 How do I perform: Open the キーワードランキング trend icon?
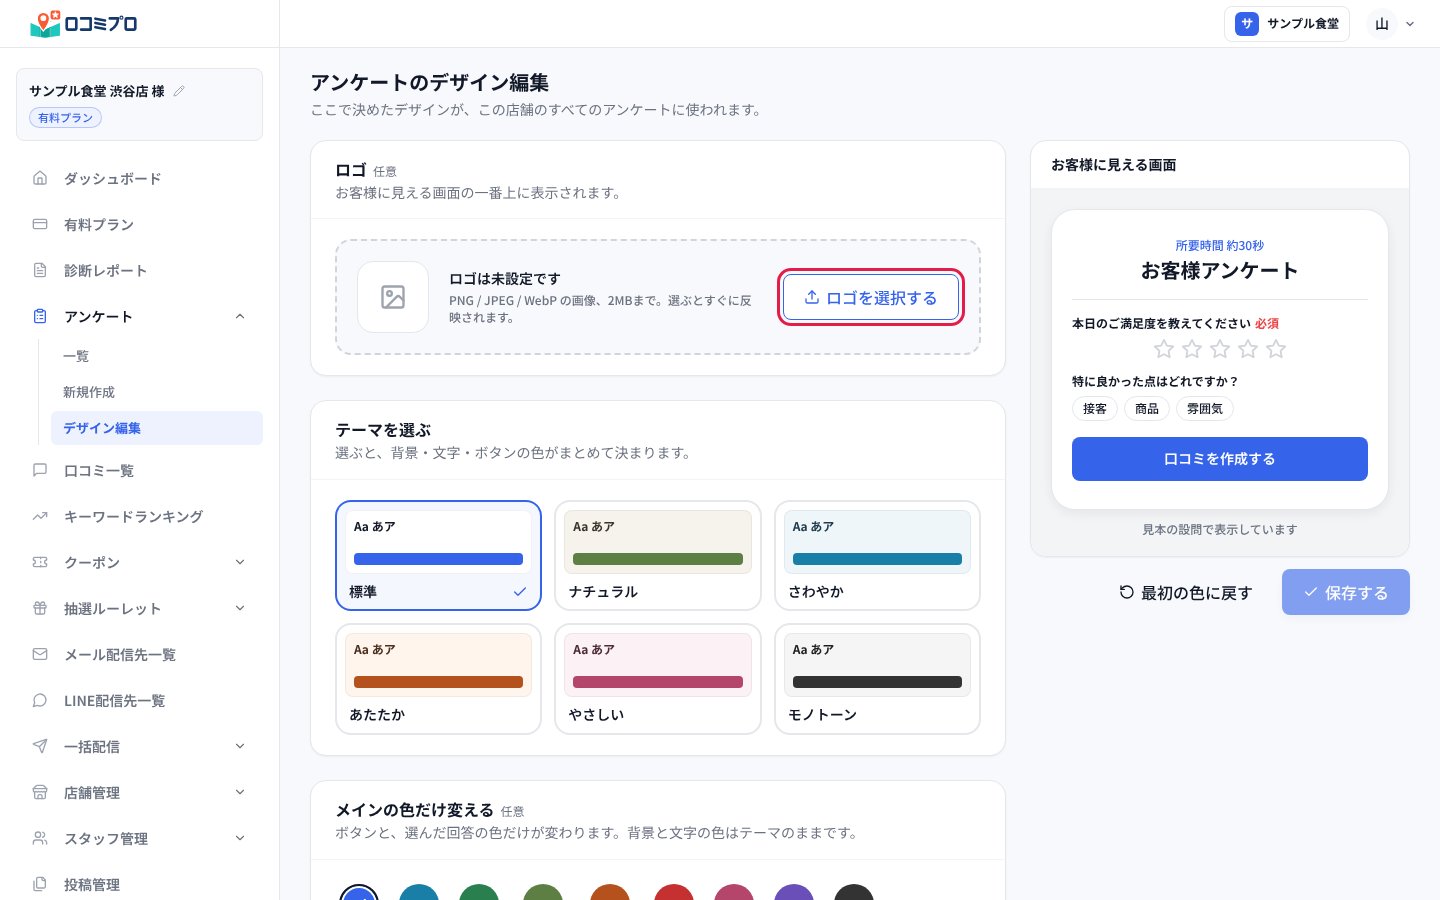[x=40, y=516]
